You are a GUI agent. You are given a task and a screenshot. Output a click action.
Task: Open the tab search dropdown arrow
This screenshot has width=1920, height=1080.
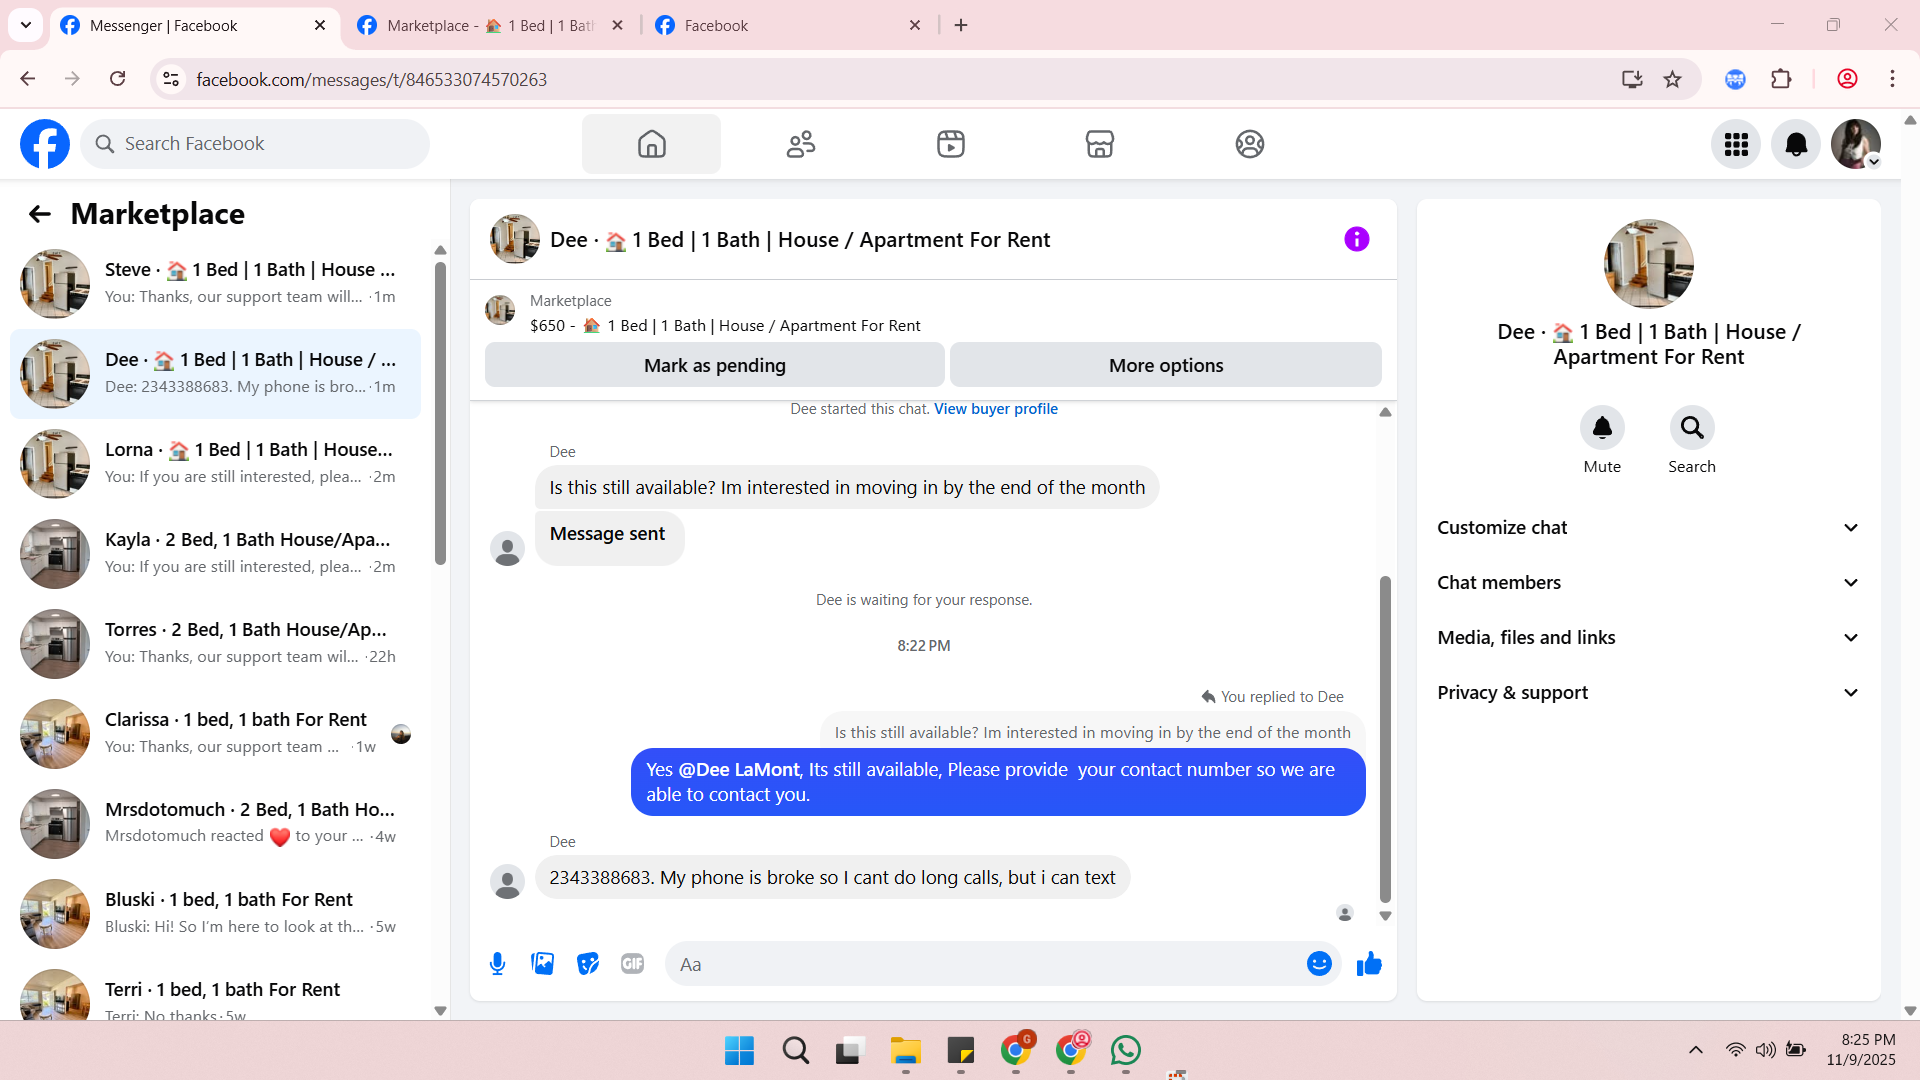point(26,25)
